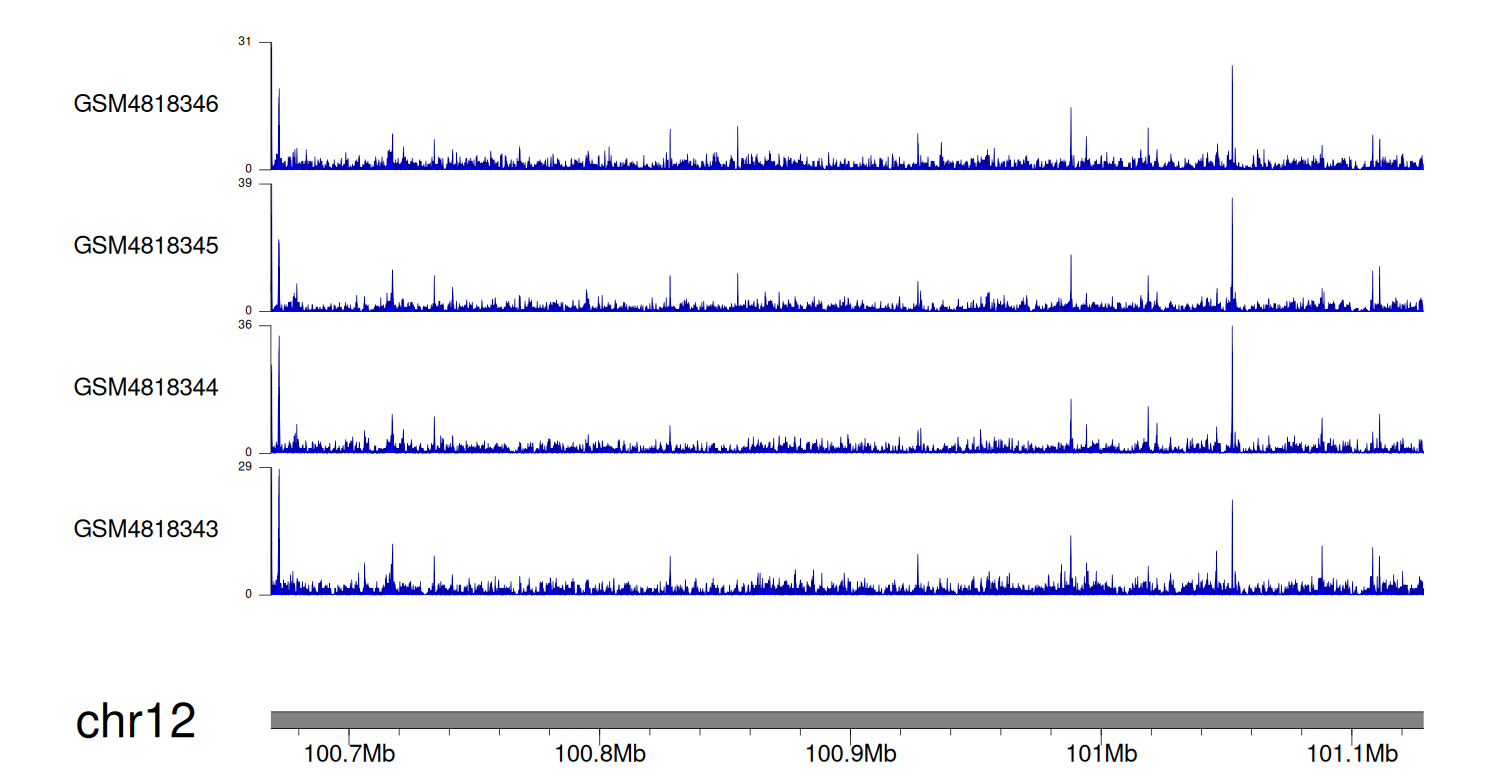The width and height of the screenshot is (1500, 780).
Task: Click the 100.9Mb position label
Action: point(851,753)
